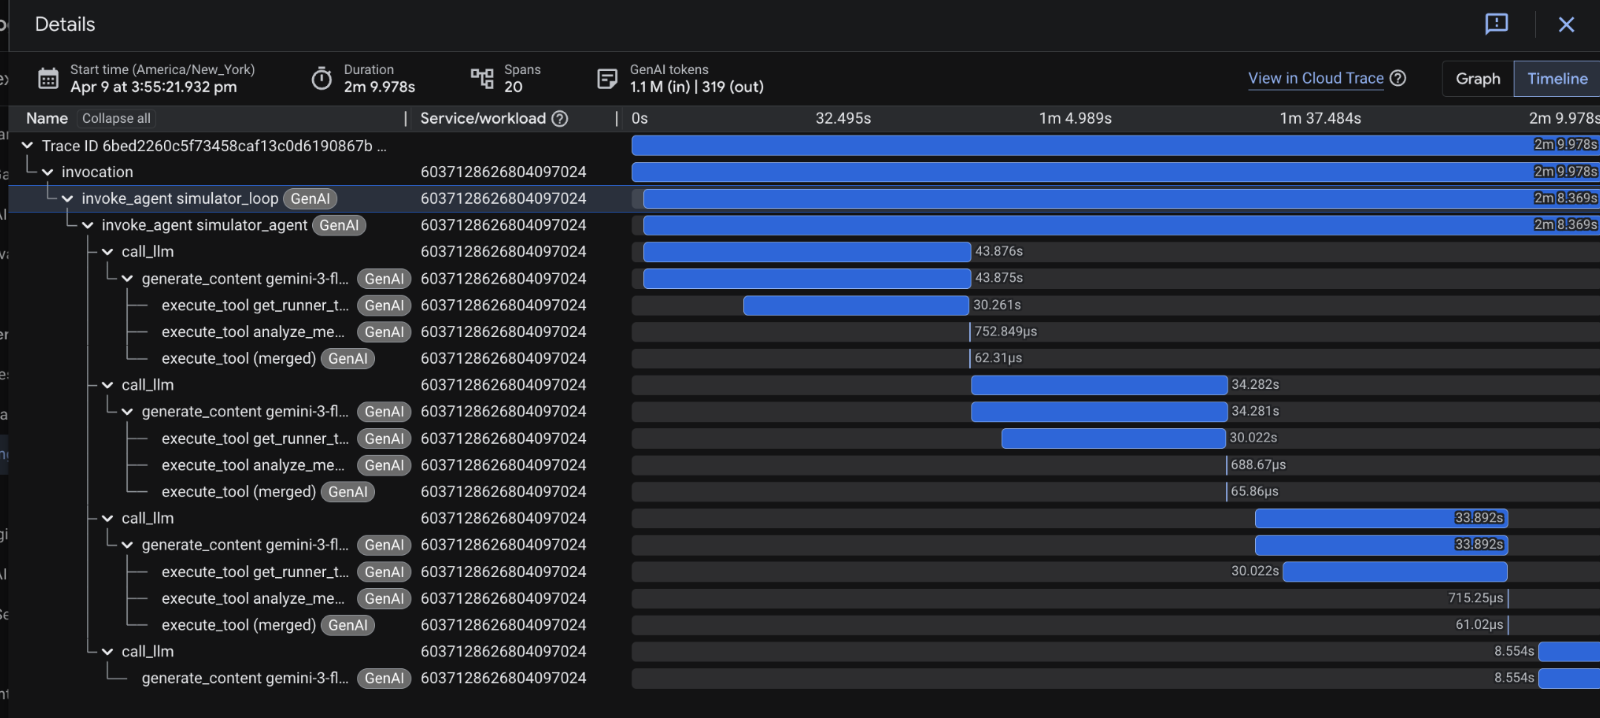1600x718 pixels.
Task: Click the stopwatch icon beside Duration
Action: 321,79
